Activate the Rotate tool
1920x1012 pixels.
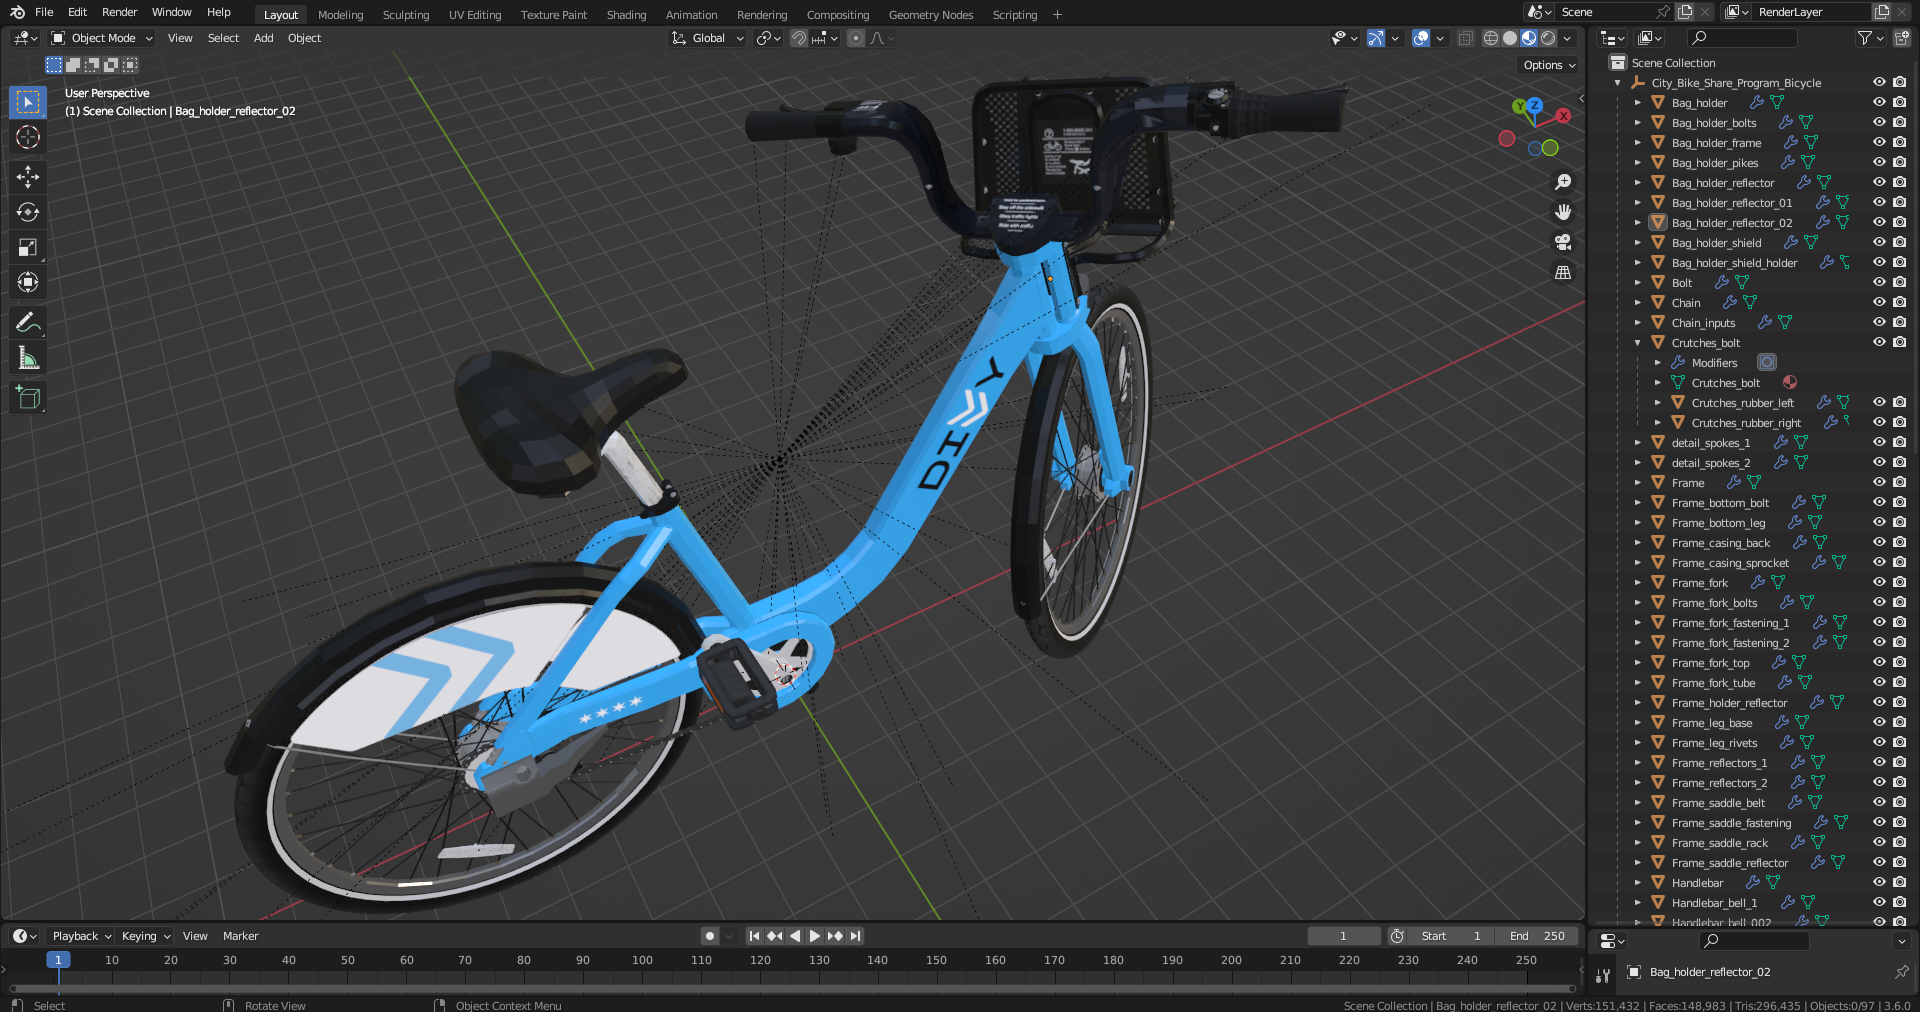pyautogui.click(x=28, y=212)
